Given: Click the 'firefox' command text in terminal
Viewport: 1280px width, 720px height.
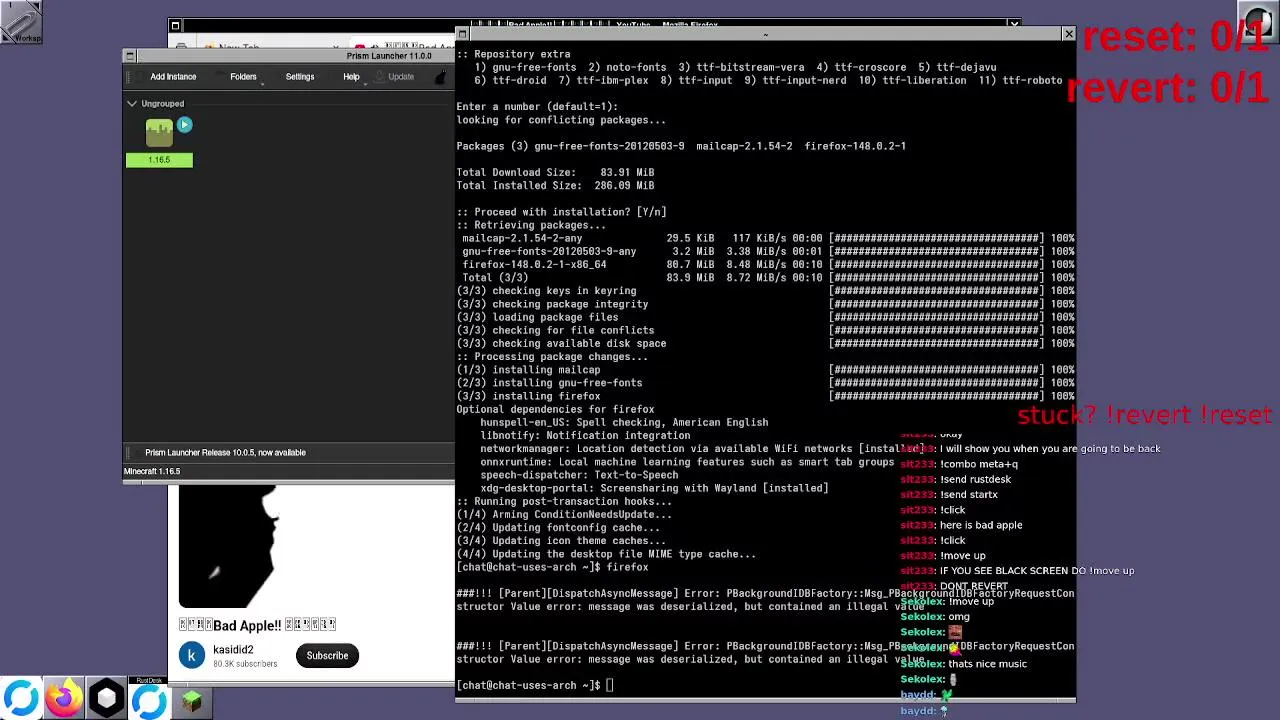Looking at the screenshot, I should (627, 568).
